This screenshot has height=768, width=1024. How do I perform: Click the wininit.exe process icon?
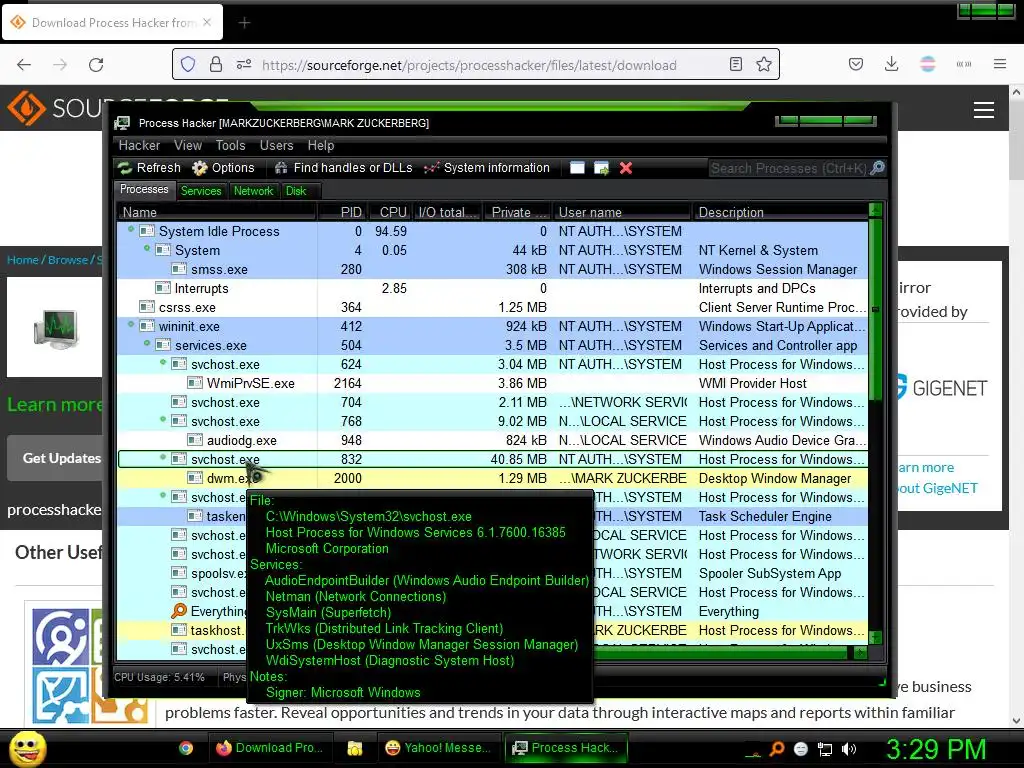[147, 326]
